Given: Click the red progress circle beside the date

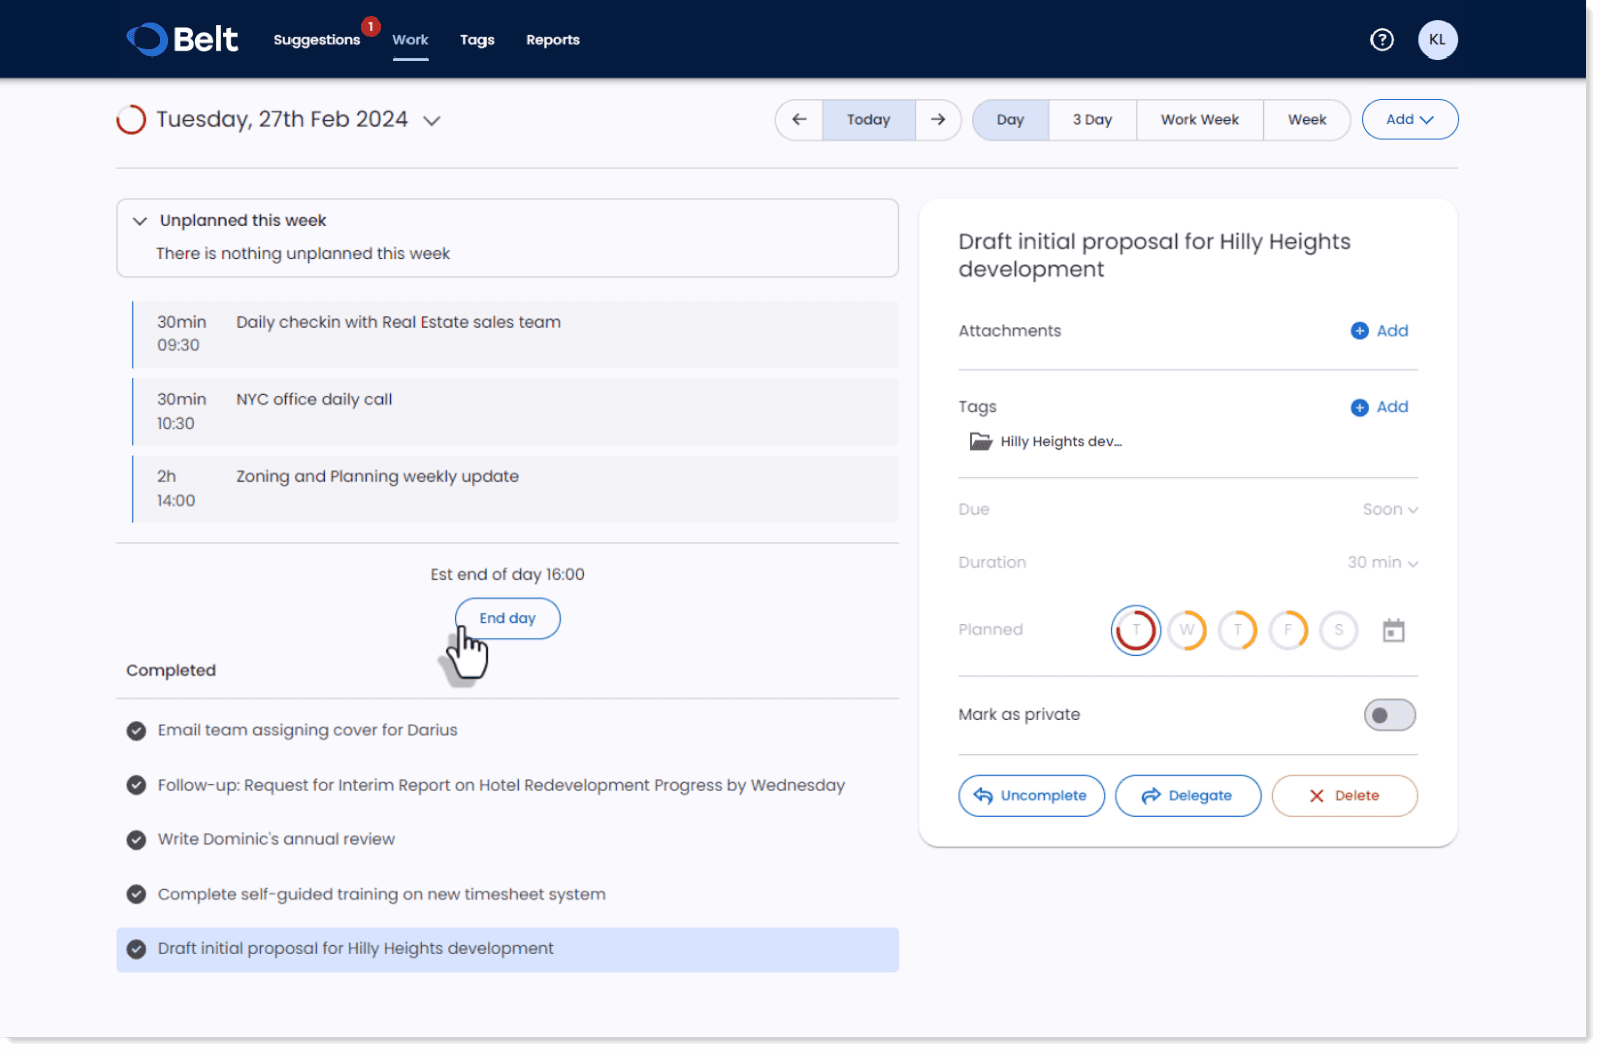Looking at the screenshot, I should [x=131, y=120].
